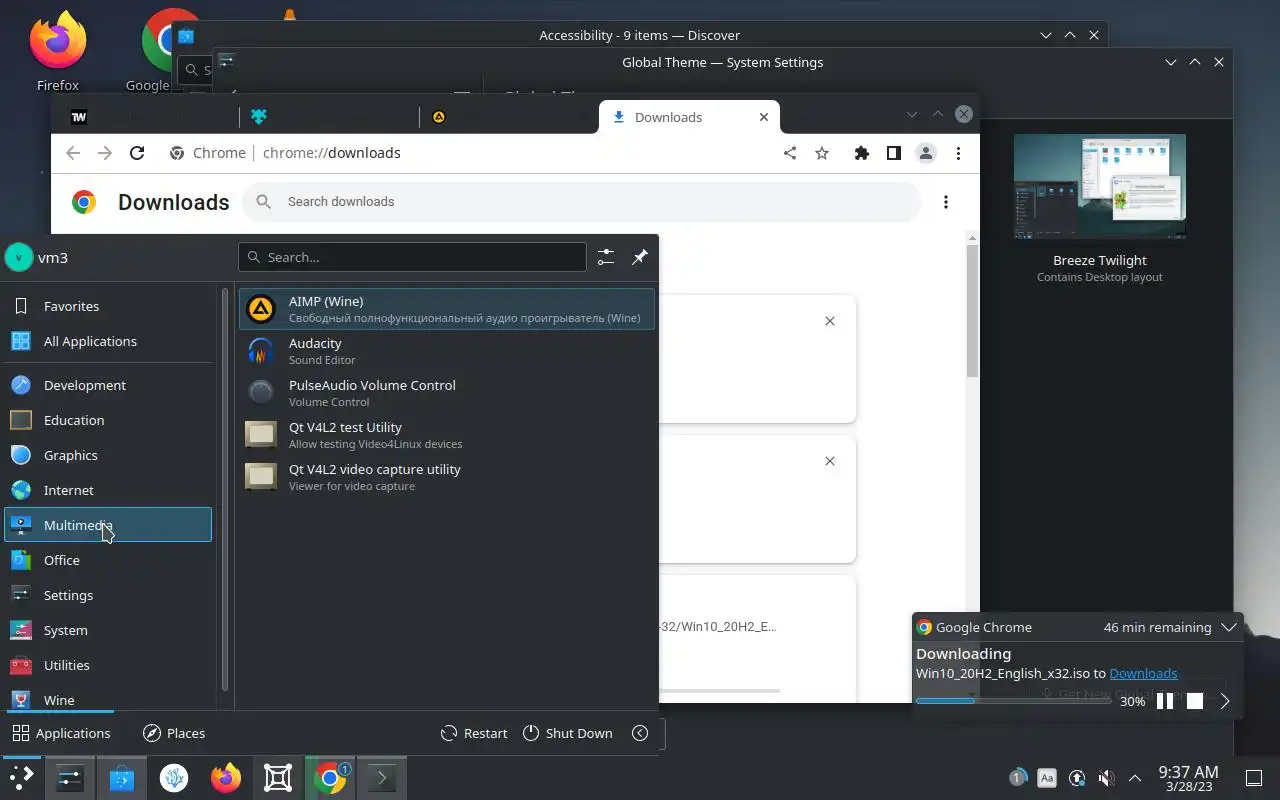
Task: Open the Office category
Action: pyautogui.click(x=108, y=560)
